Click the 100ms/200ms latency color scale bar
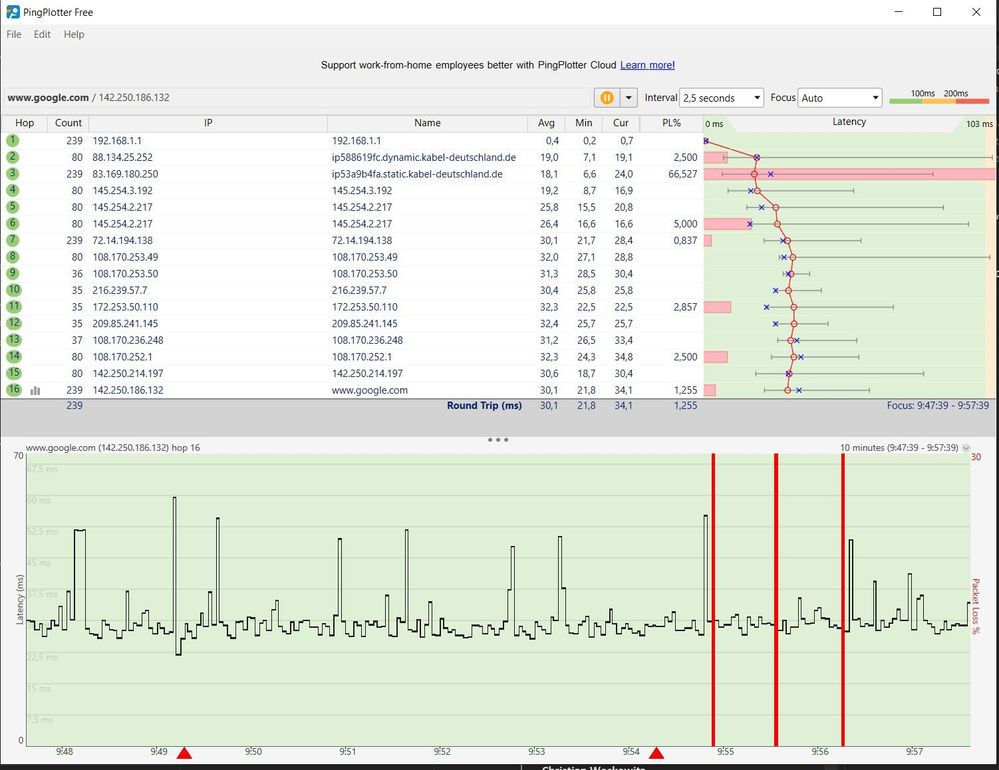 click(x=938, y=100)
